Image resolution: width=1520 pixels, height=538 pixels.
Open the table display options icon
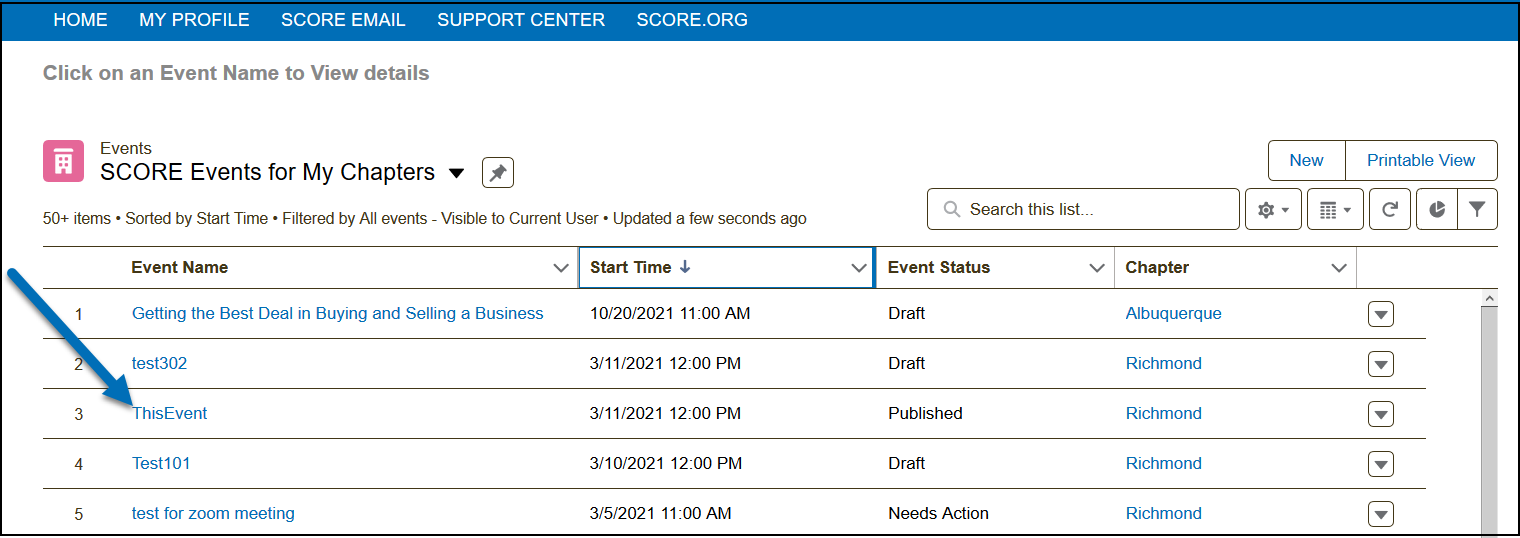point(1334,210)
